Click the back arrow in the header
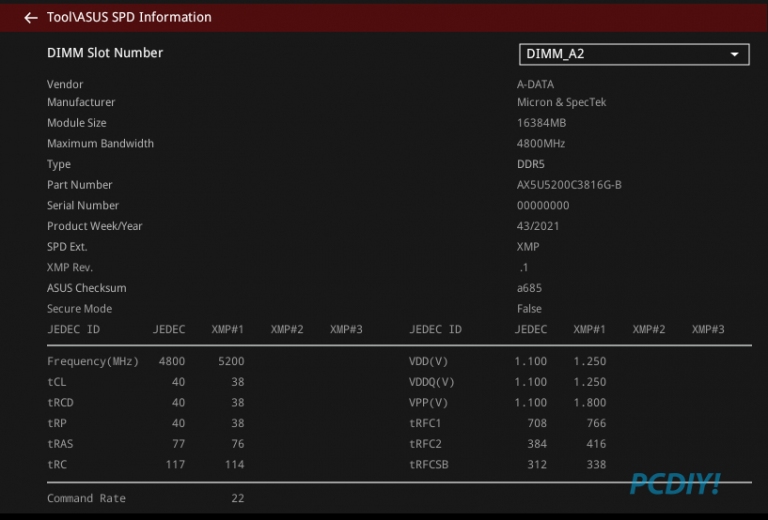Image resolution: width=768 pixels, height=520 pixels. (31, 18)
